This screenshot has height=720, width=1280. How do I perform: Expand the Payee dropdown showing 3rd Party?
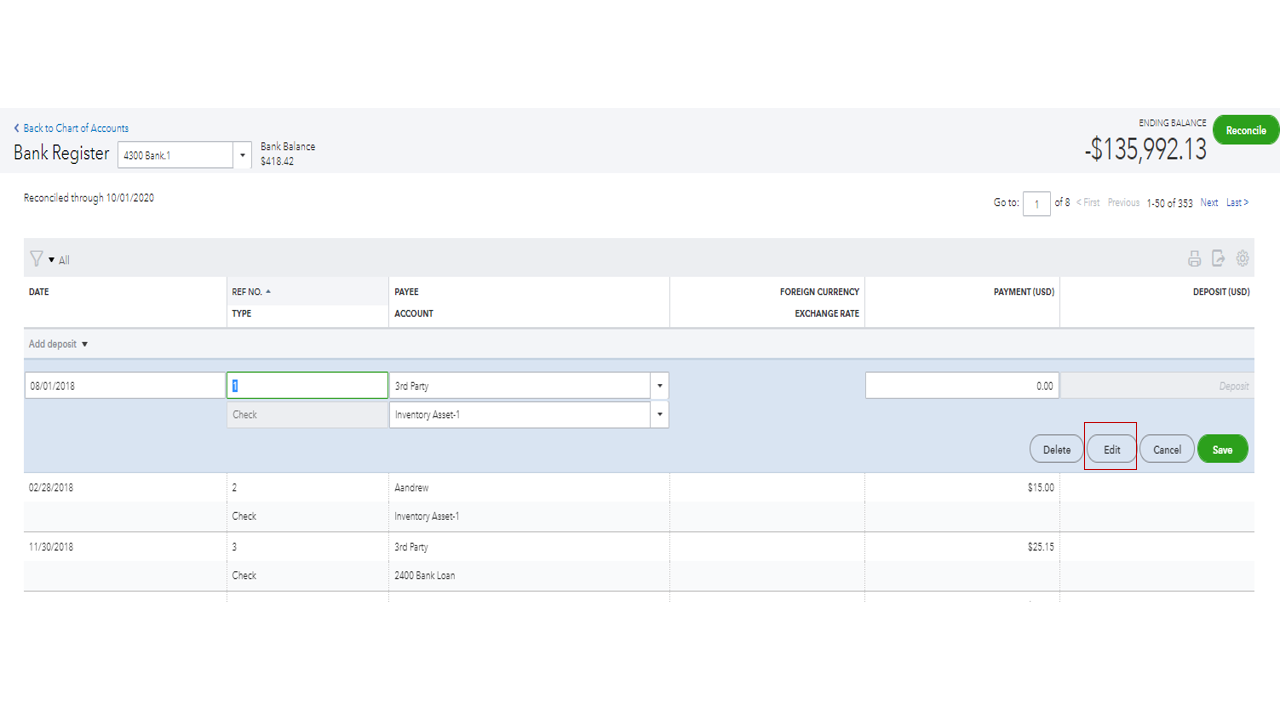click(659, 385)
